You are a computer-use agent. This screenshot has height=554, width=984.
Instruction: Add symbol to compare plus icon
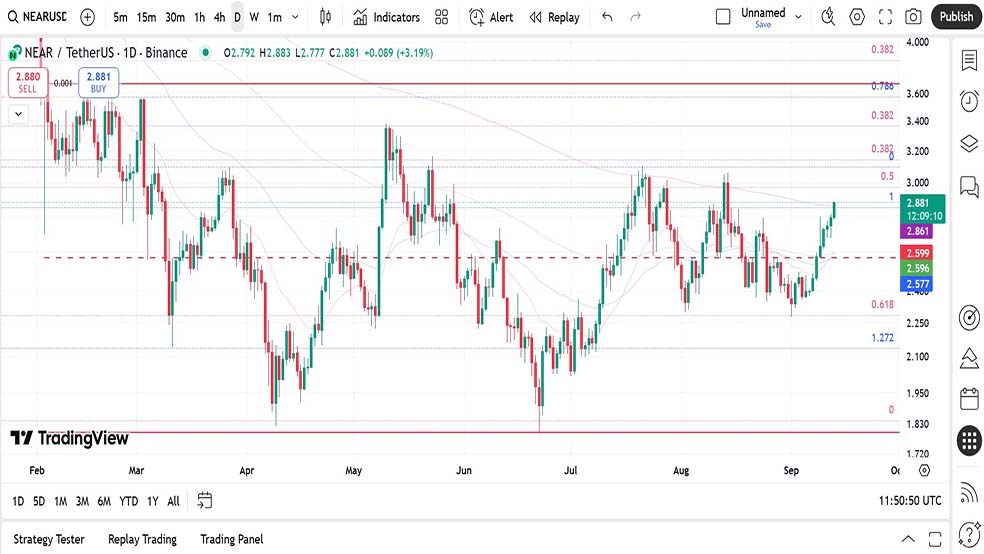(87, 17)
